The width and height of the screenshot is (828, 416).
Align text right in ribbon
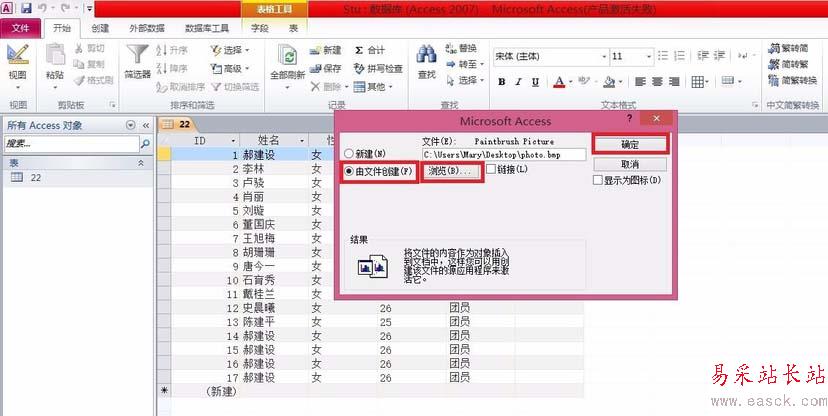click(x=674, y=82)
